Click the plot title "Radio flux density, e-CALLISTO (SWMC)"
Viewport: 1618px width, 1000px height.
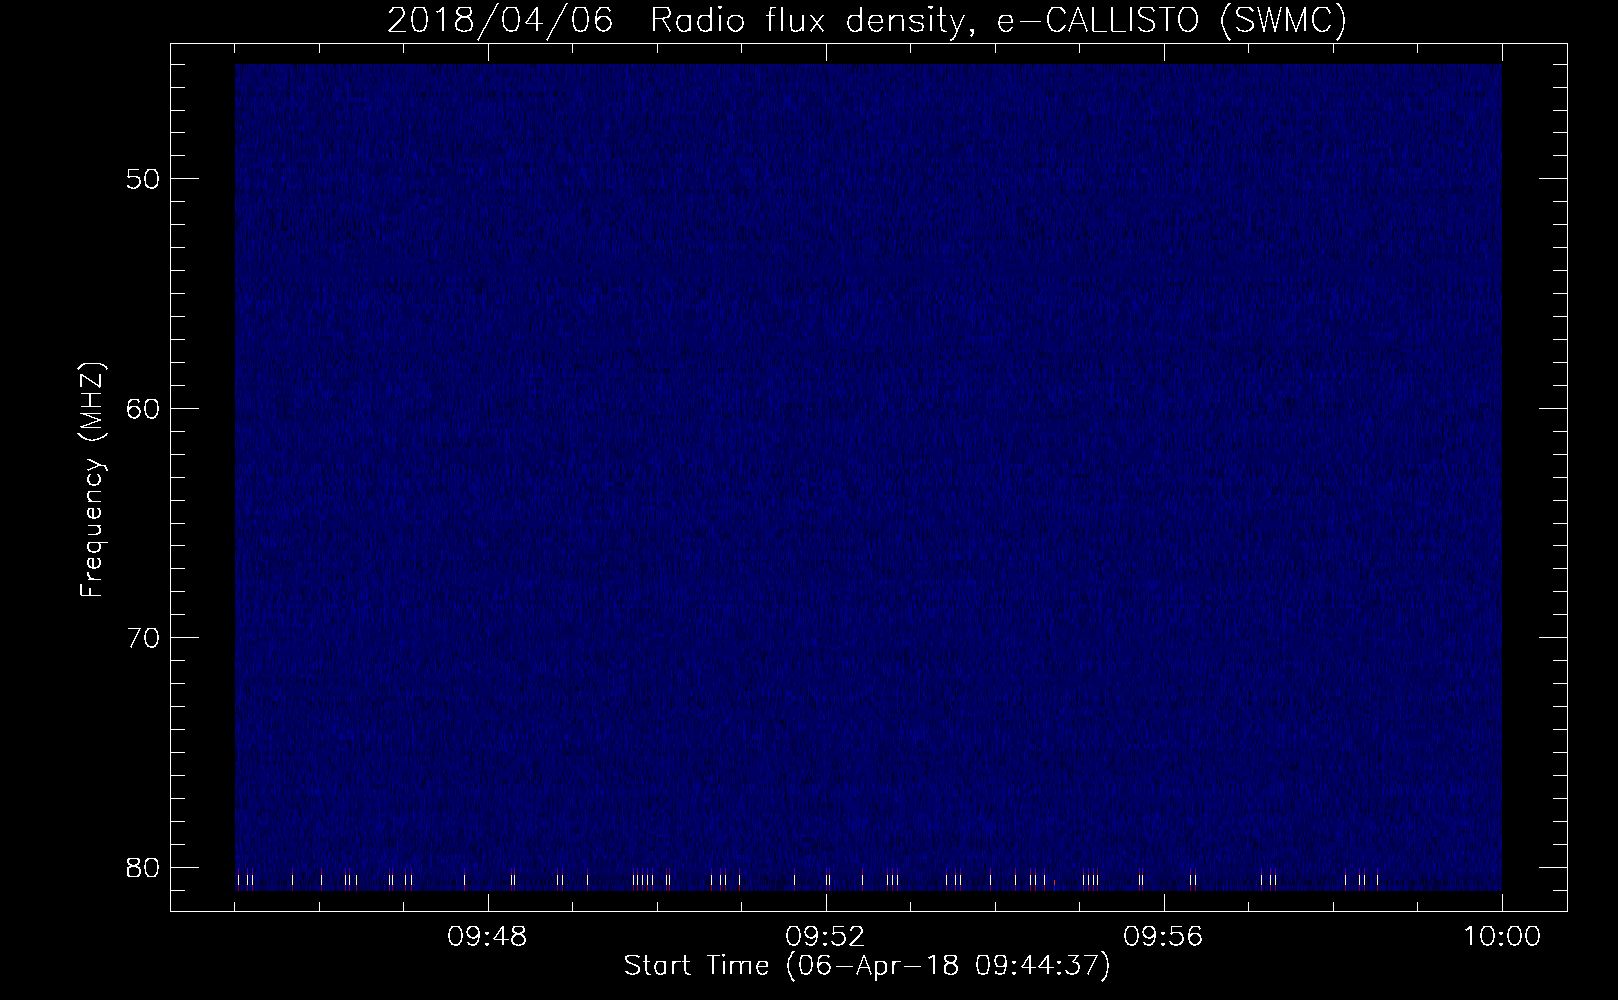pos(998,21)
